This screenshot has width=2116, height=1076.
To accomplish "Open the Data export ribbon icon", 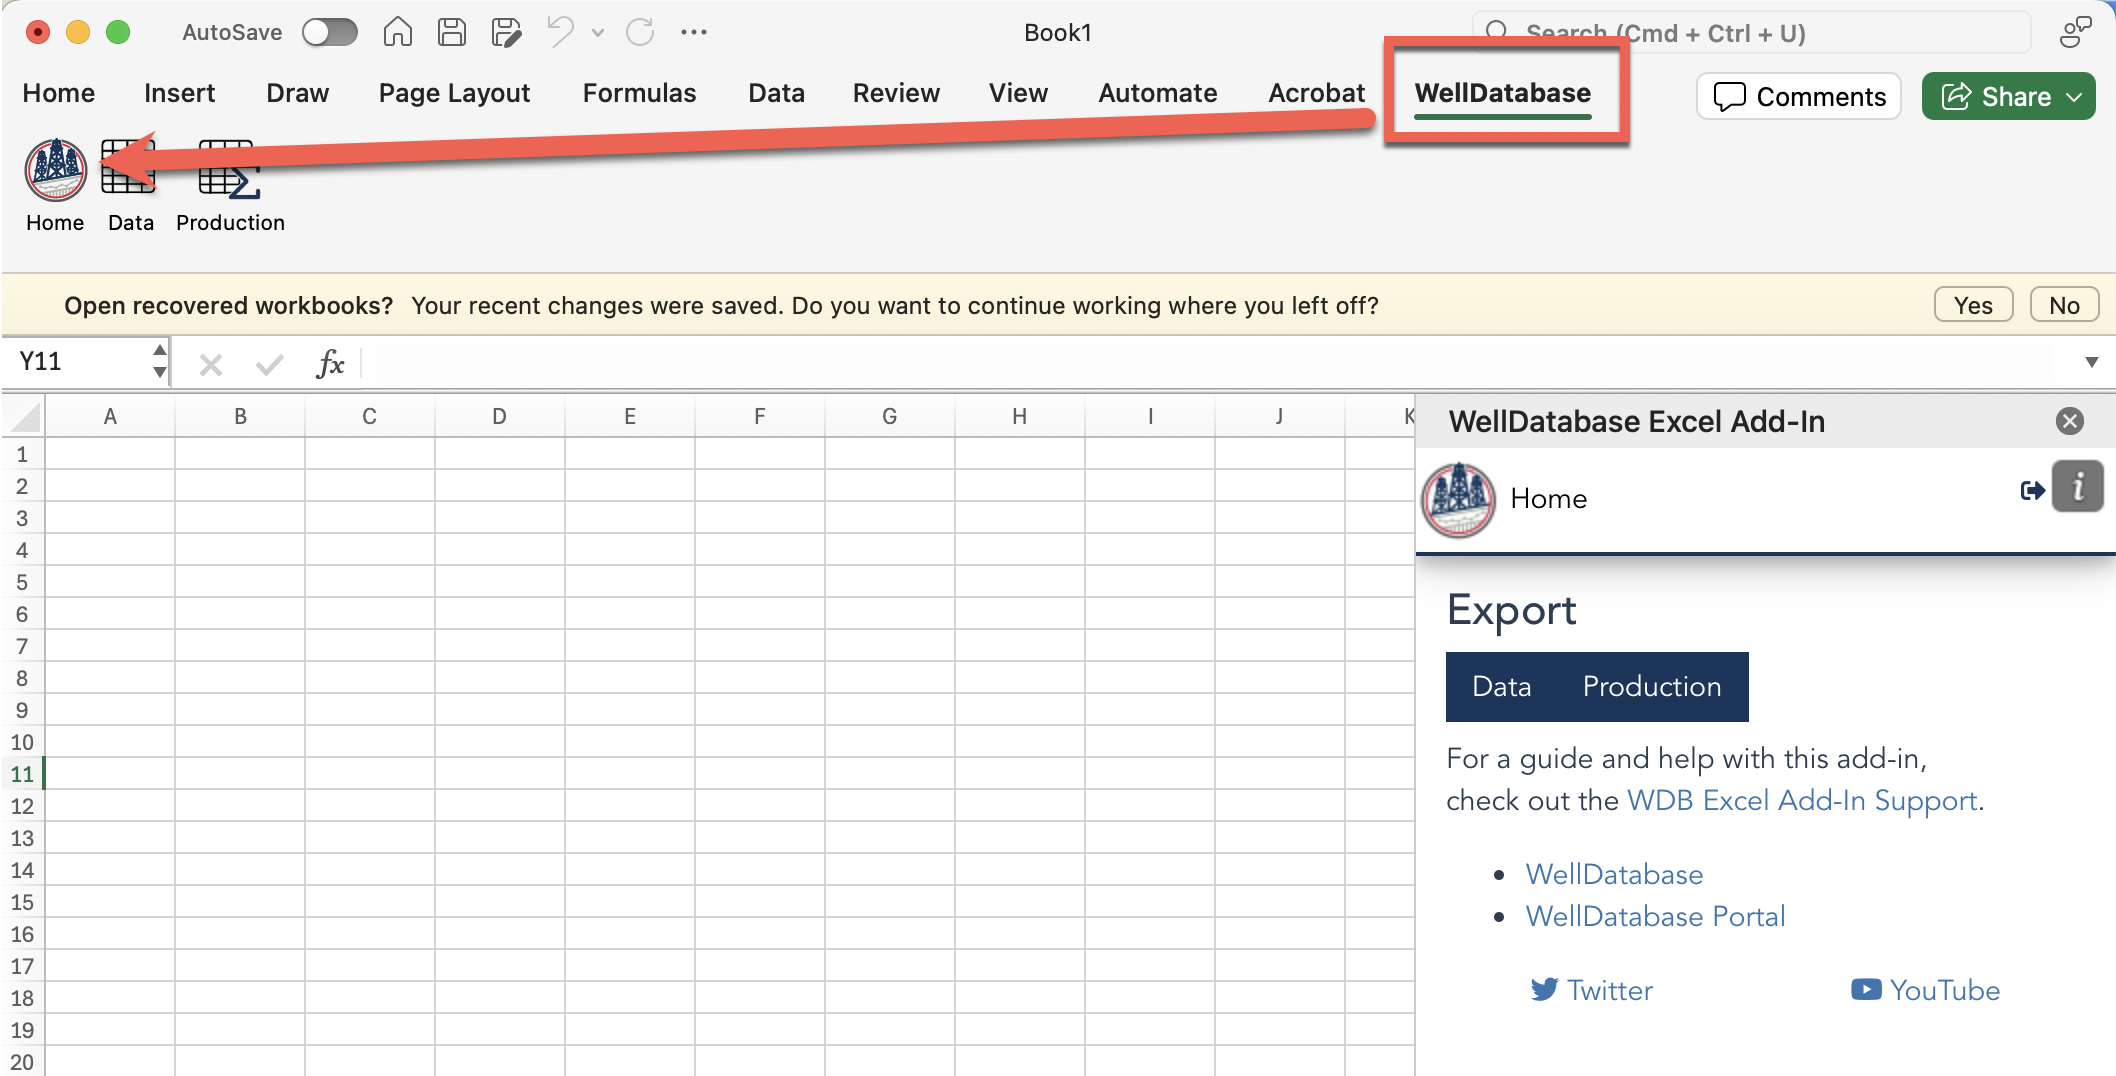I will 129,168.
